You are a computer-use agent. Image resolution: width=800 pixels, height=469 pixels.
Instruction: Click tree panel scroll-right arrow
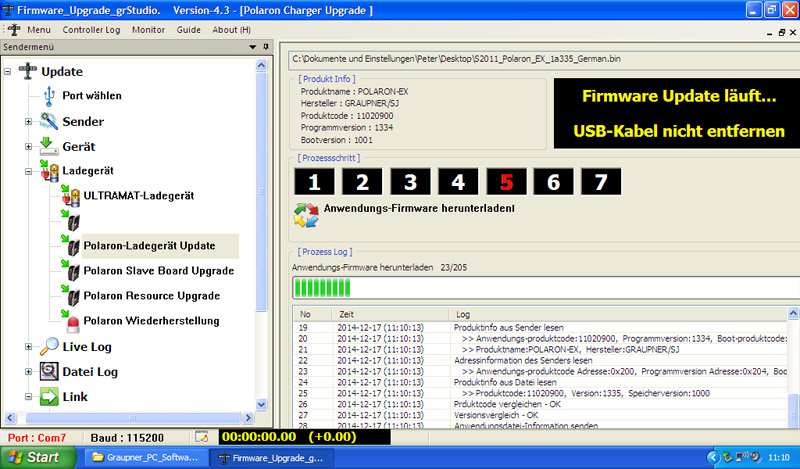pyautogui.click(x=248, y=417)
